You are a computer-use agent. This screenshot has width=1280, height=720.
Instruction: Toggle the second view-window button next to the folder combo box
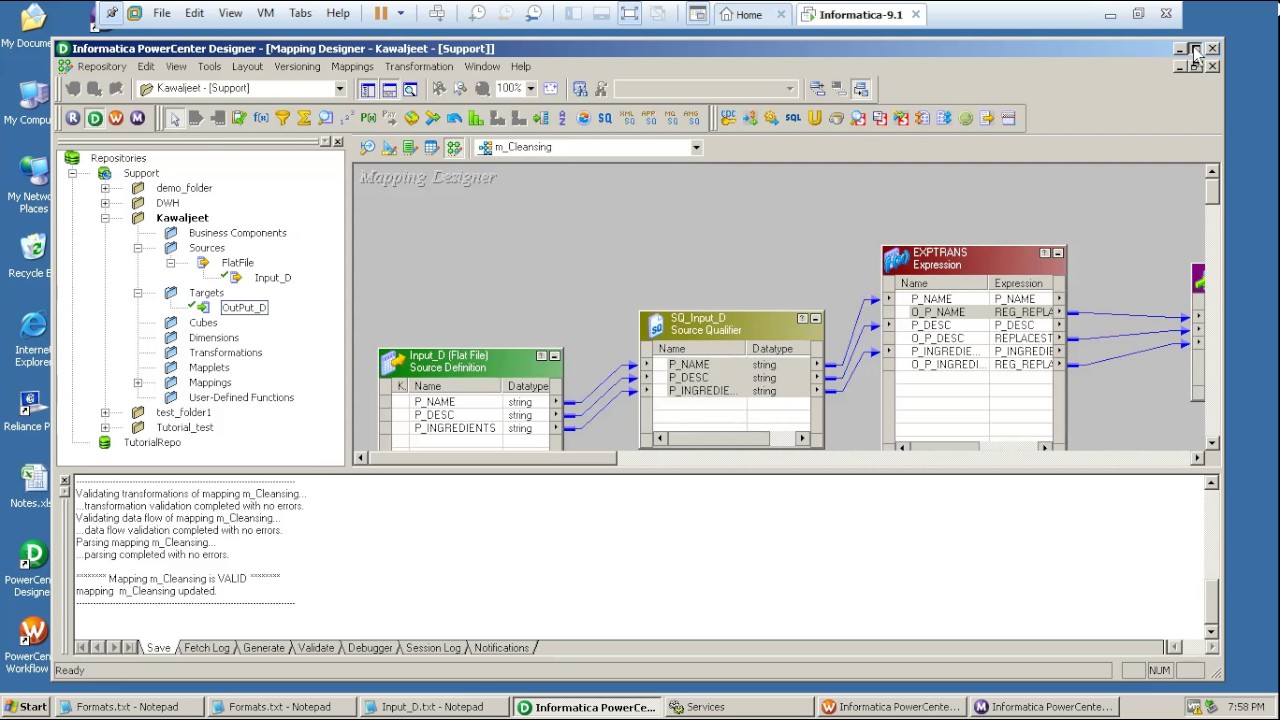coord(389,89)
